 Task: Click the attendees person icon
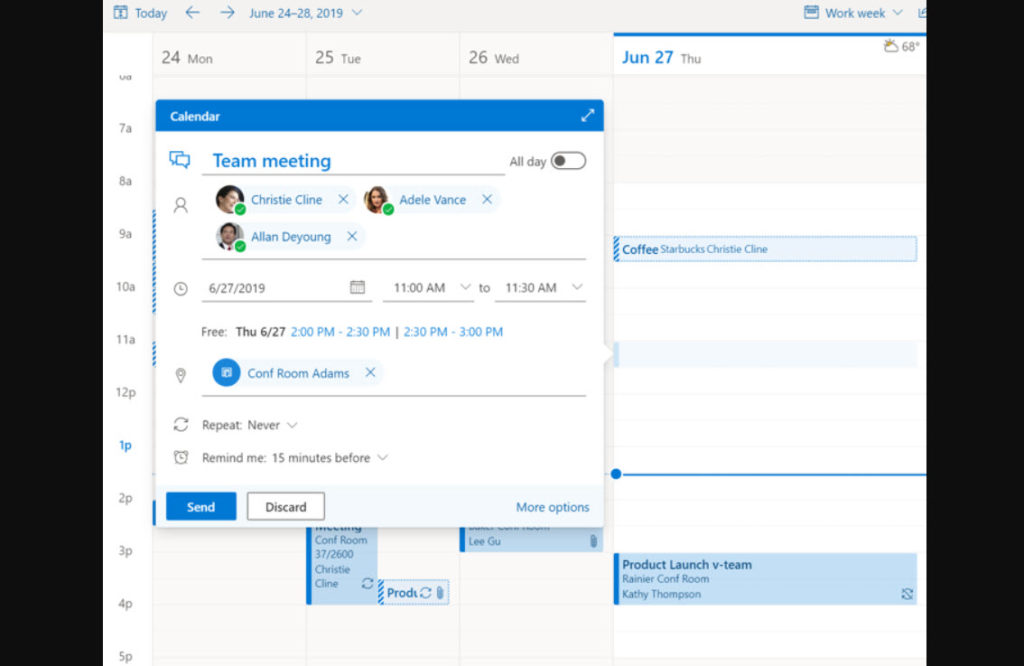pos(180,205)
